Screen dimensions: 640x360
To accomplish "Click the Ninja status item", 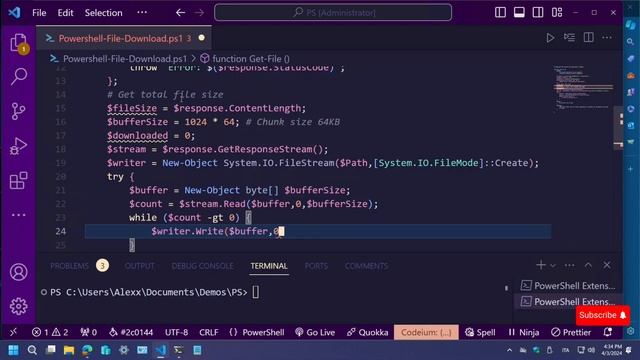I will point(524,332).
